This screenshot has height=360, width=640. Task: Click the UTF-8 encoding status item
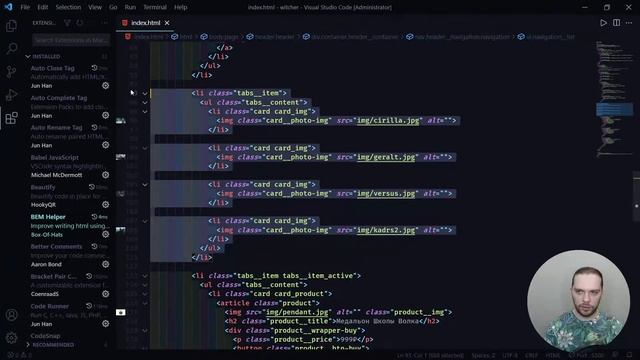point(510,355)
